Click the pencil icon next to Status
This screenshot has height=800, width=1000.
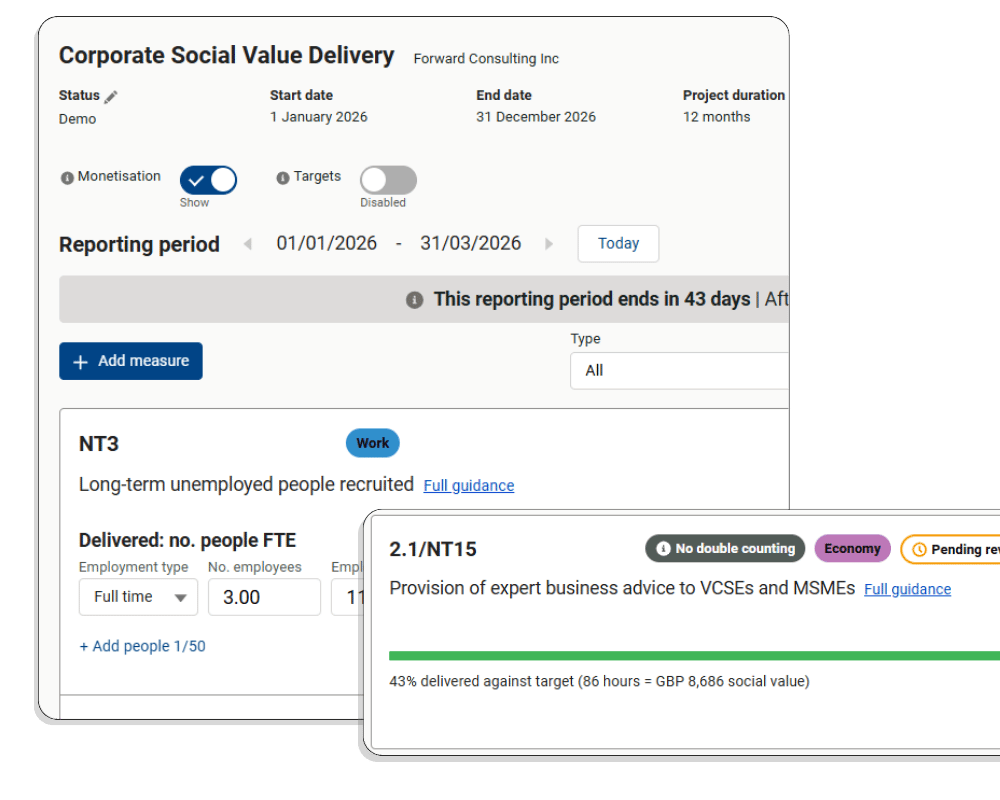click(111, 96)
